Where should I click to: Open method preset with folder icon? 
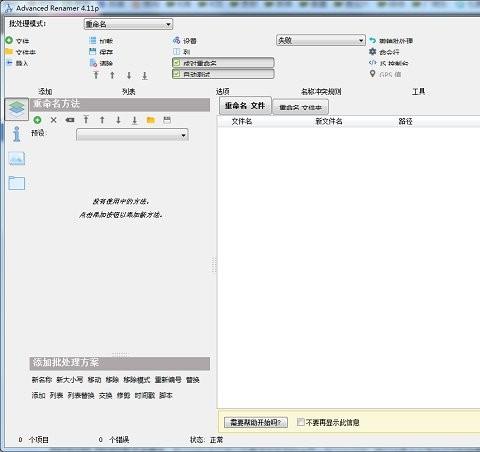point(151,120)
